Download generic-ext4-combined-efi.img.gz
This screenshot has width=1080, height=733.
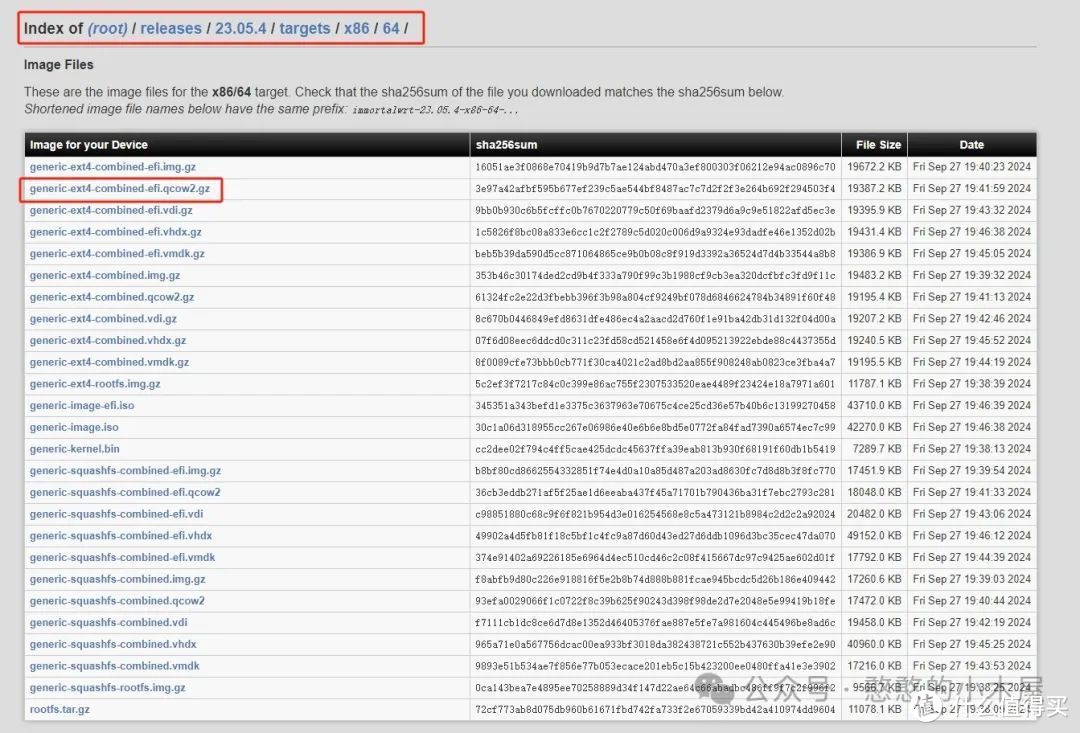click(112, 167)
